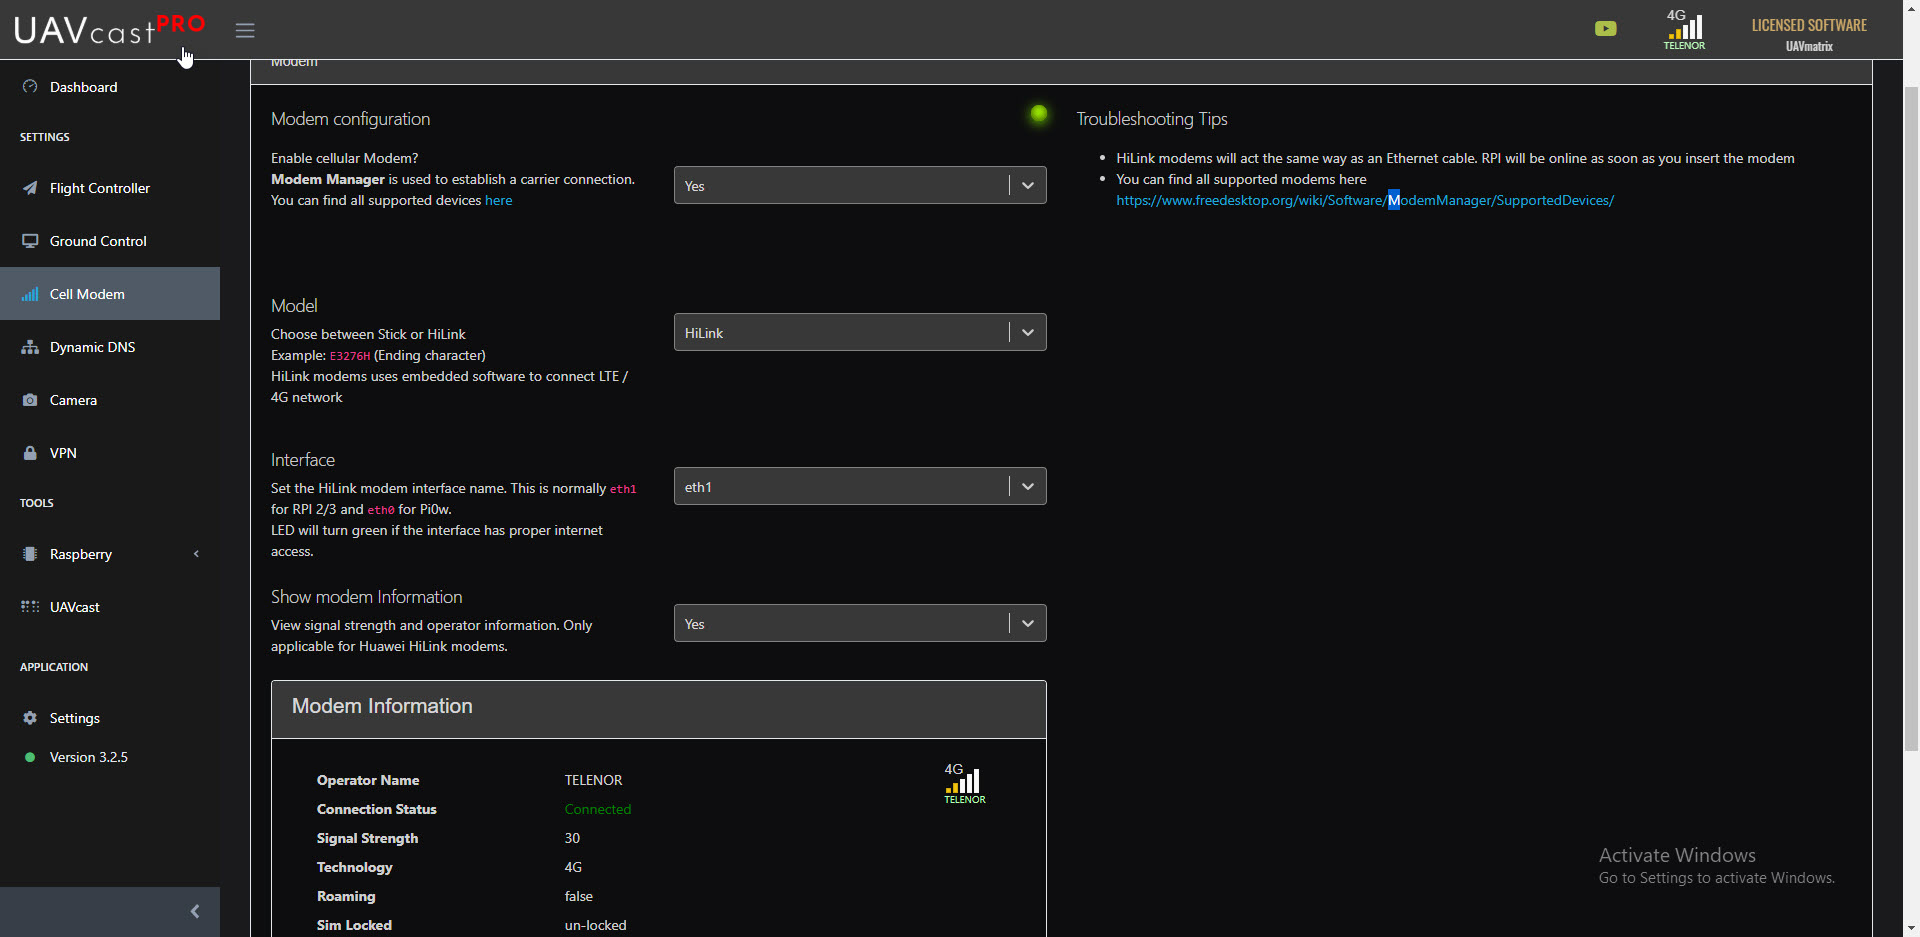
Task: Click the Settings gear icon
Action: pos(30,718)
